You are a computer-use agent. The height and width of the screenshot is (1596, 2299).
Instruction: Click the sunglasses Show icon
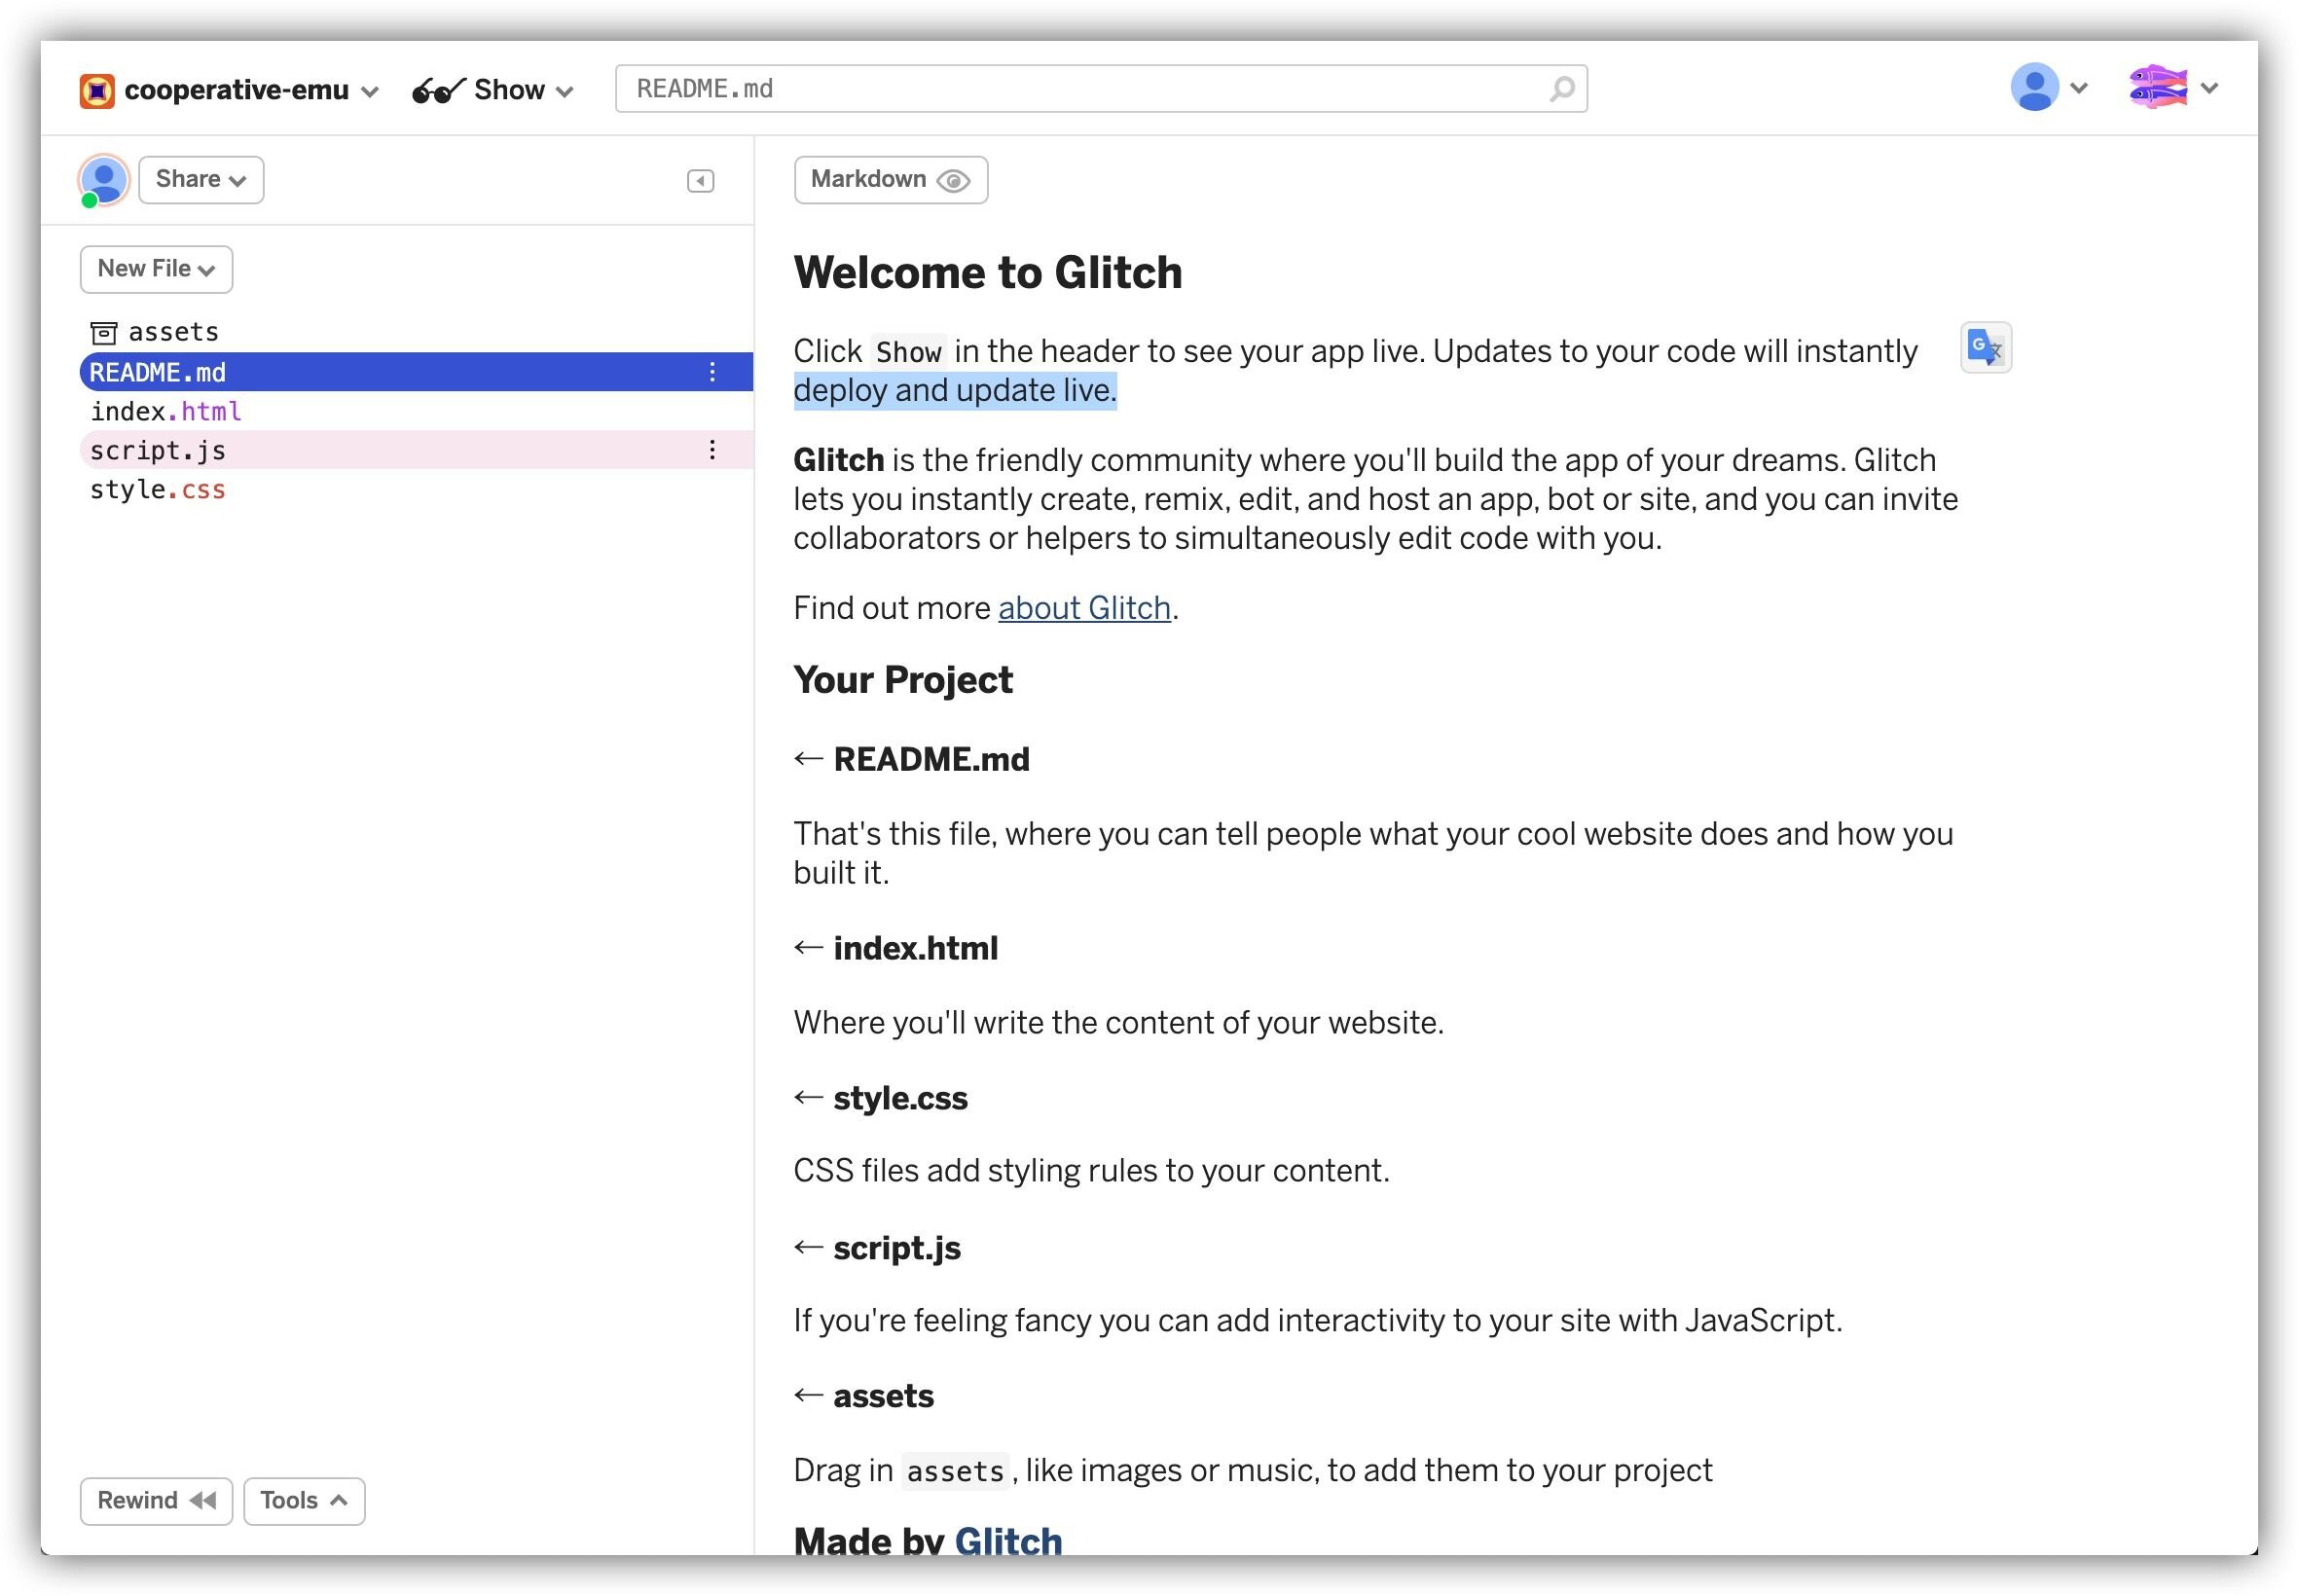tap(439, 91)
